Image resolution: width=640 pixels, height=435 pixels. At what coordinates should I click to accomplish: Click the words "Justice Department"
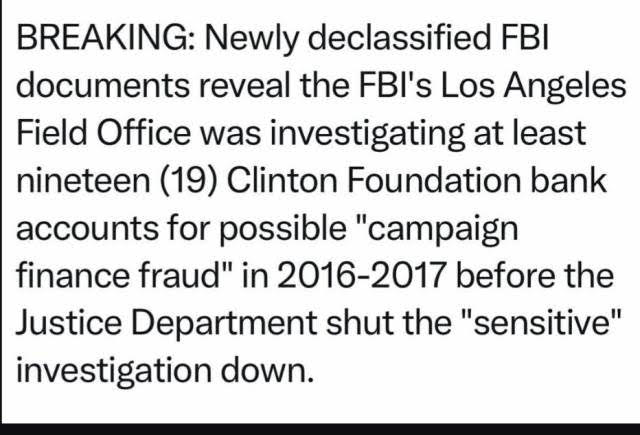175,321
